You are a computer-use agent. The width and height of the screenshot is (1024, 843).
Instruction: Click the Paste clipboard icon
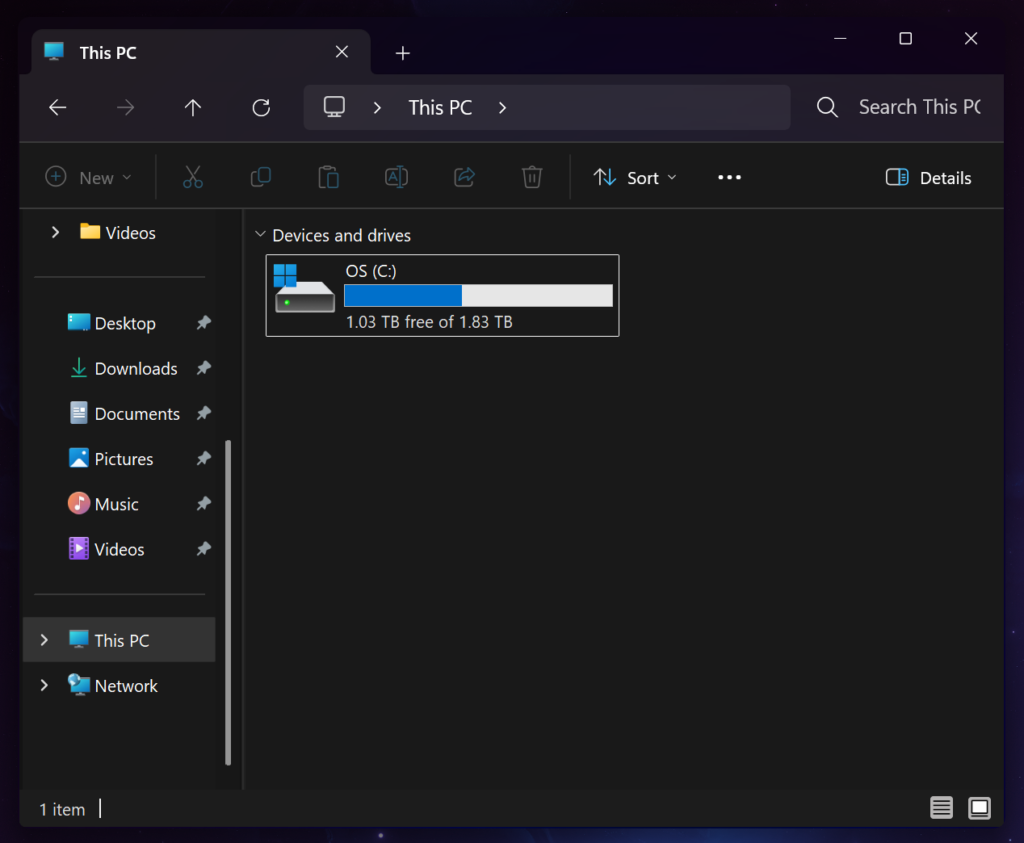[328, 178]
